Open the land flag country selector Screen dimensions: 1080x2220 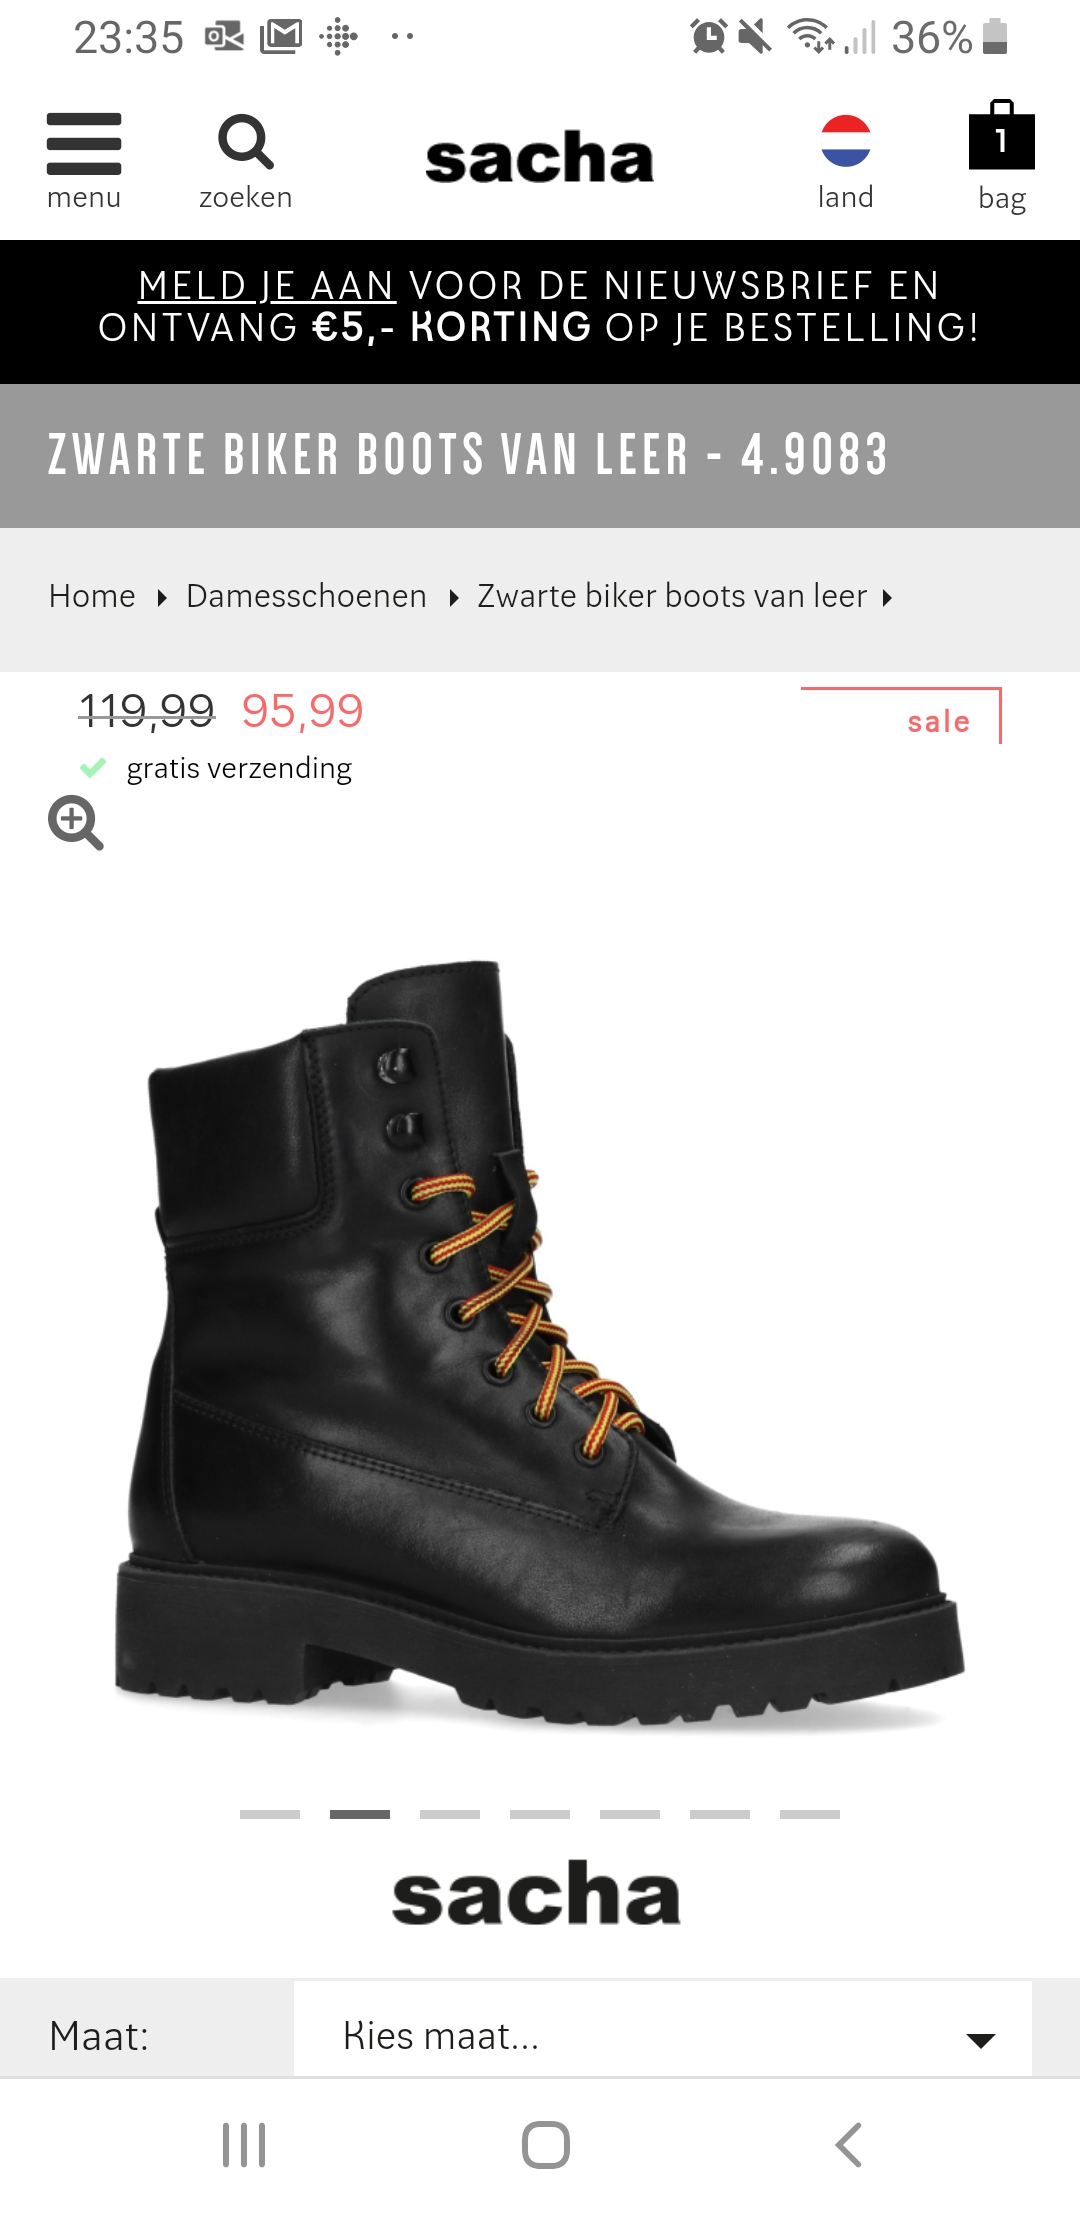pyautogui.click(x=846, y=141)
